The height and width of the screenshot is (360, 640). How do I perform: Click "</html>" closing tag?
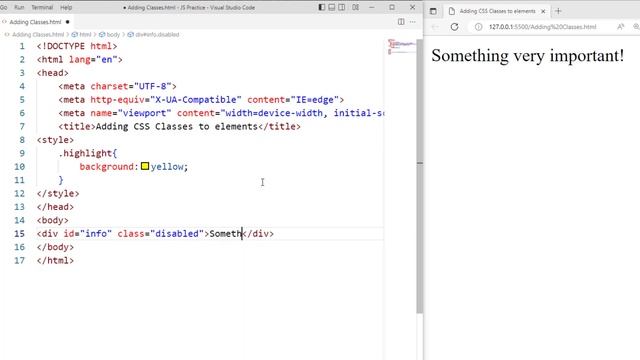click(x=55, y=260)
